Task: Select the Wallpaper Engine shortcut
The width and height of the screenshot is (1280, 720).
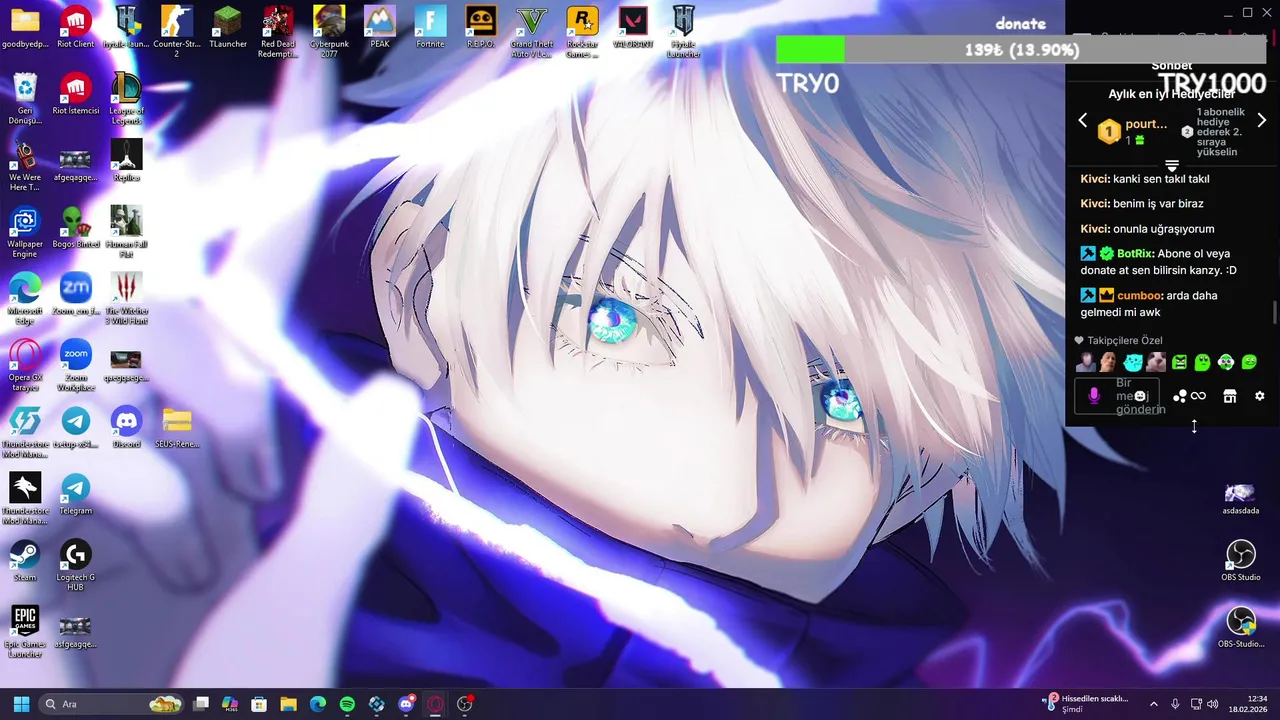Action: click(x=25, y=231)
